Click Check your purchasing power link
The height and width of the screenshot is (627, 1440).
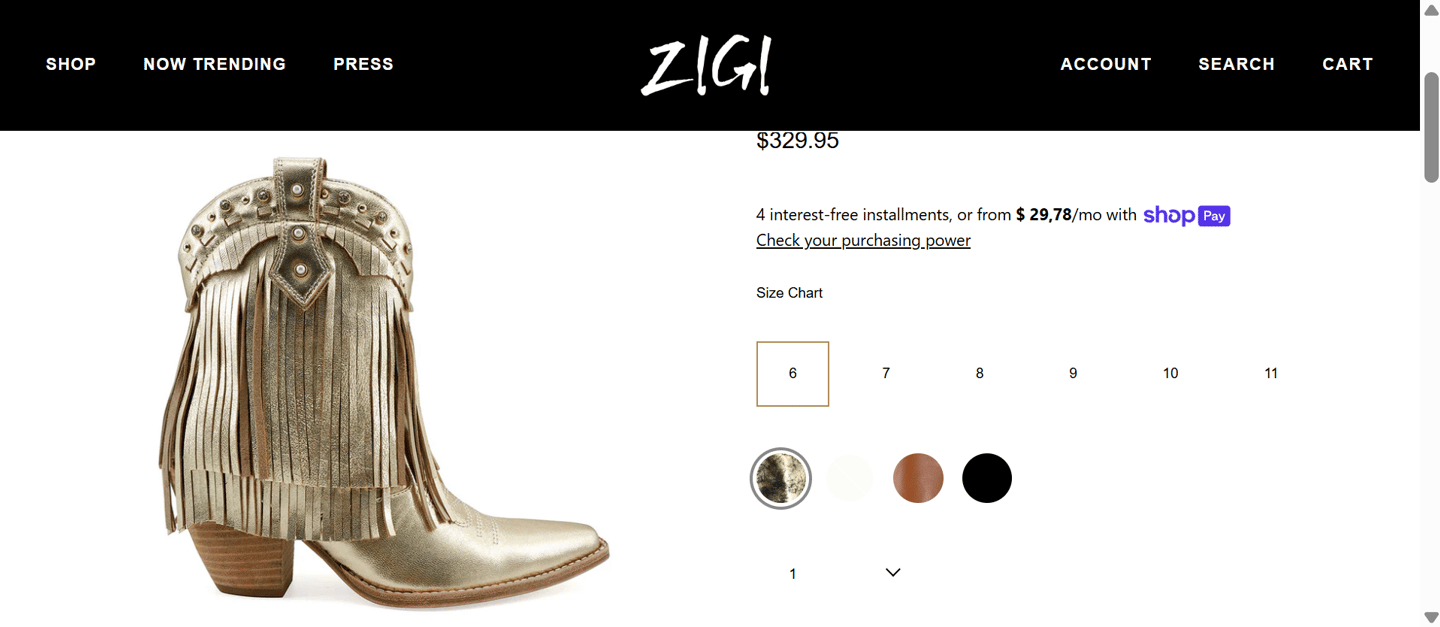(x=863, y=240)
